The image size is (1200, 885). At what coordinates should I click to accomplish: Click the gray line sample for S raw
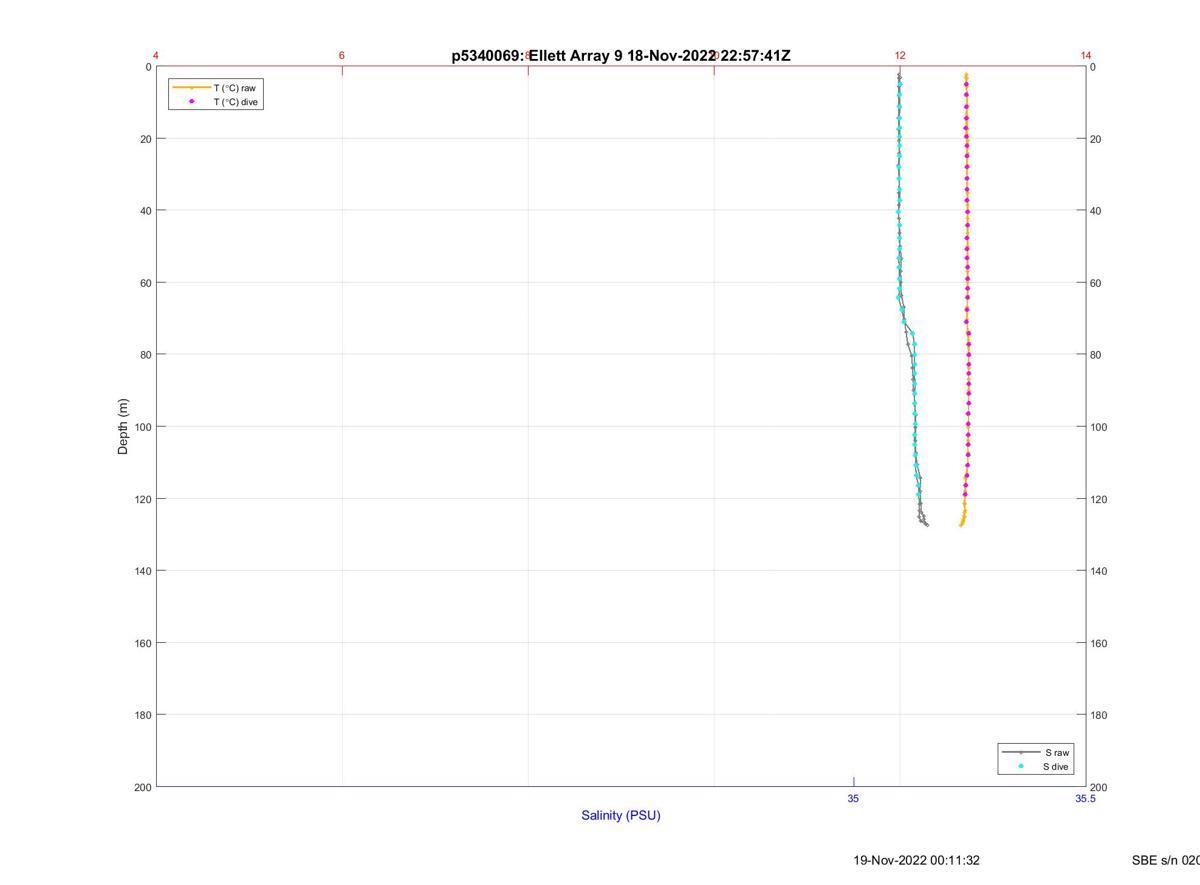click(1021, 753)
